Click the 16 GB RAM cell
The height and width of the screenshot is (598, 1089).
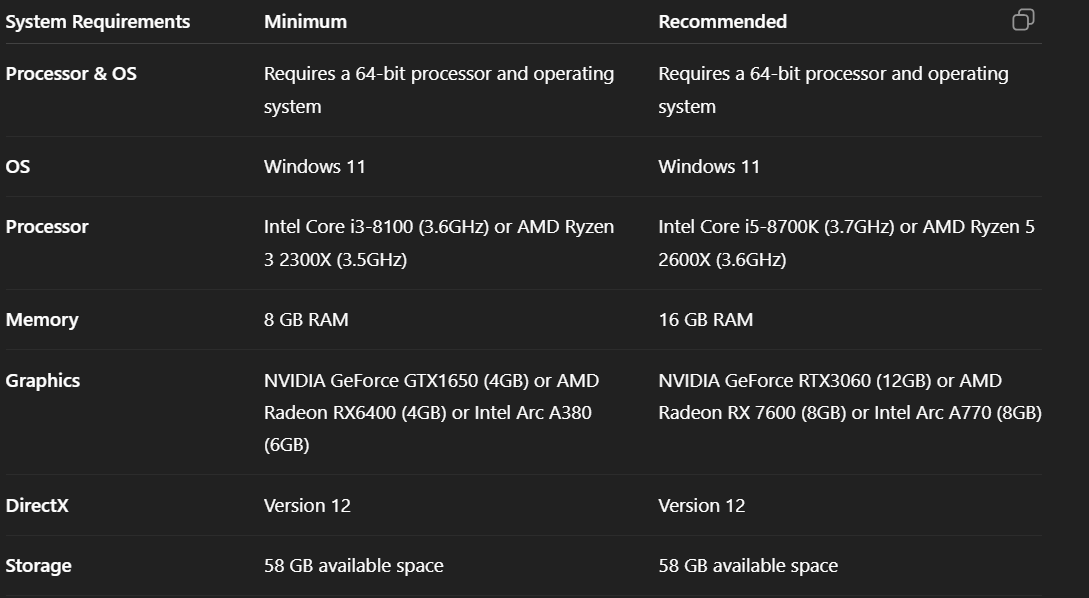(705, 320)
